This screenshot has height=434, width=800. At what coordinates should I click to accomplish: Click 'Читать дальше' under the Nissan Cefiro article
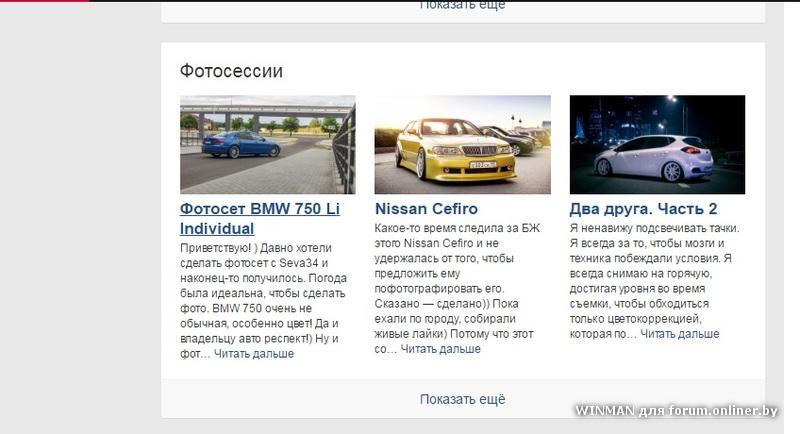click(440, 349)
